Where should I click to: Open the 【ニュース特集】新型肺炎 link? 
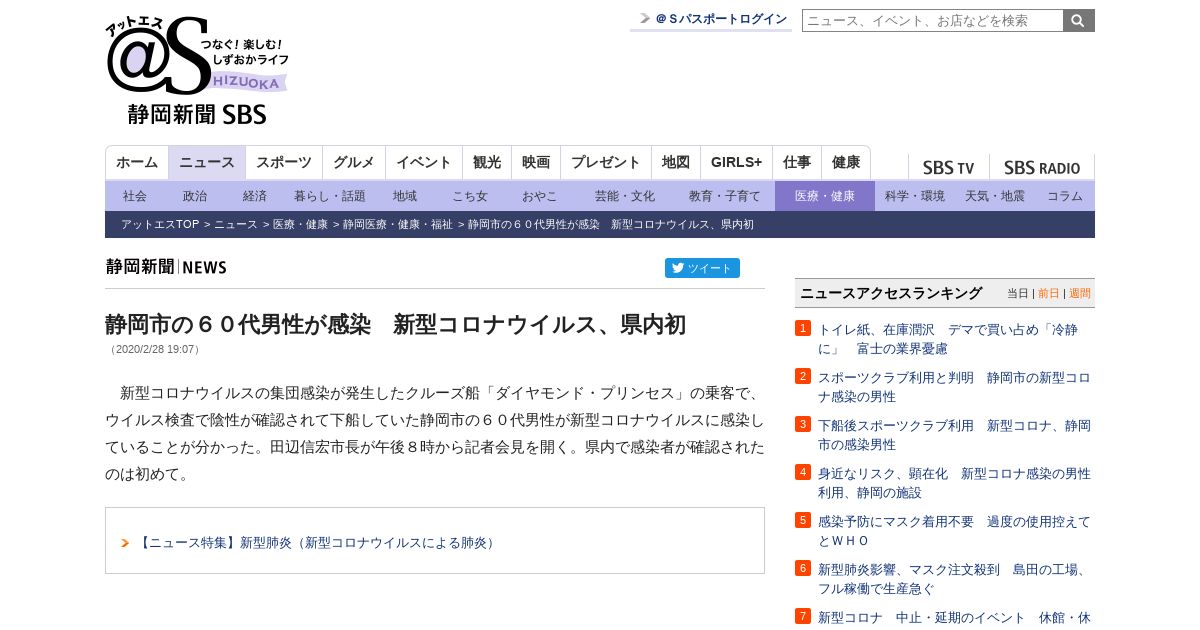coord(317,543)
